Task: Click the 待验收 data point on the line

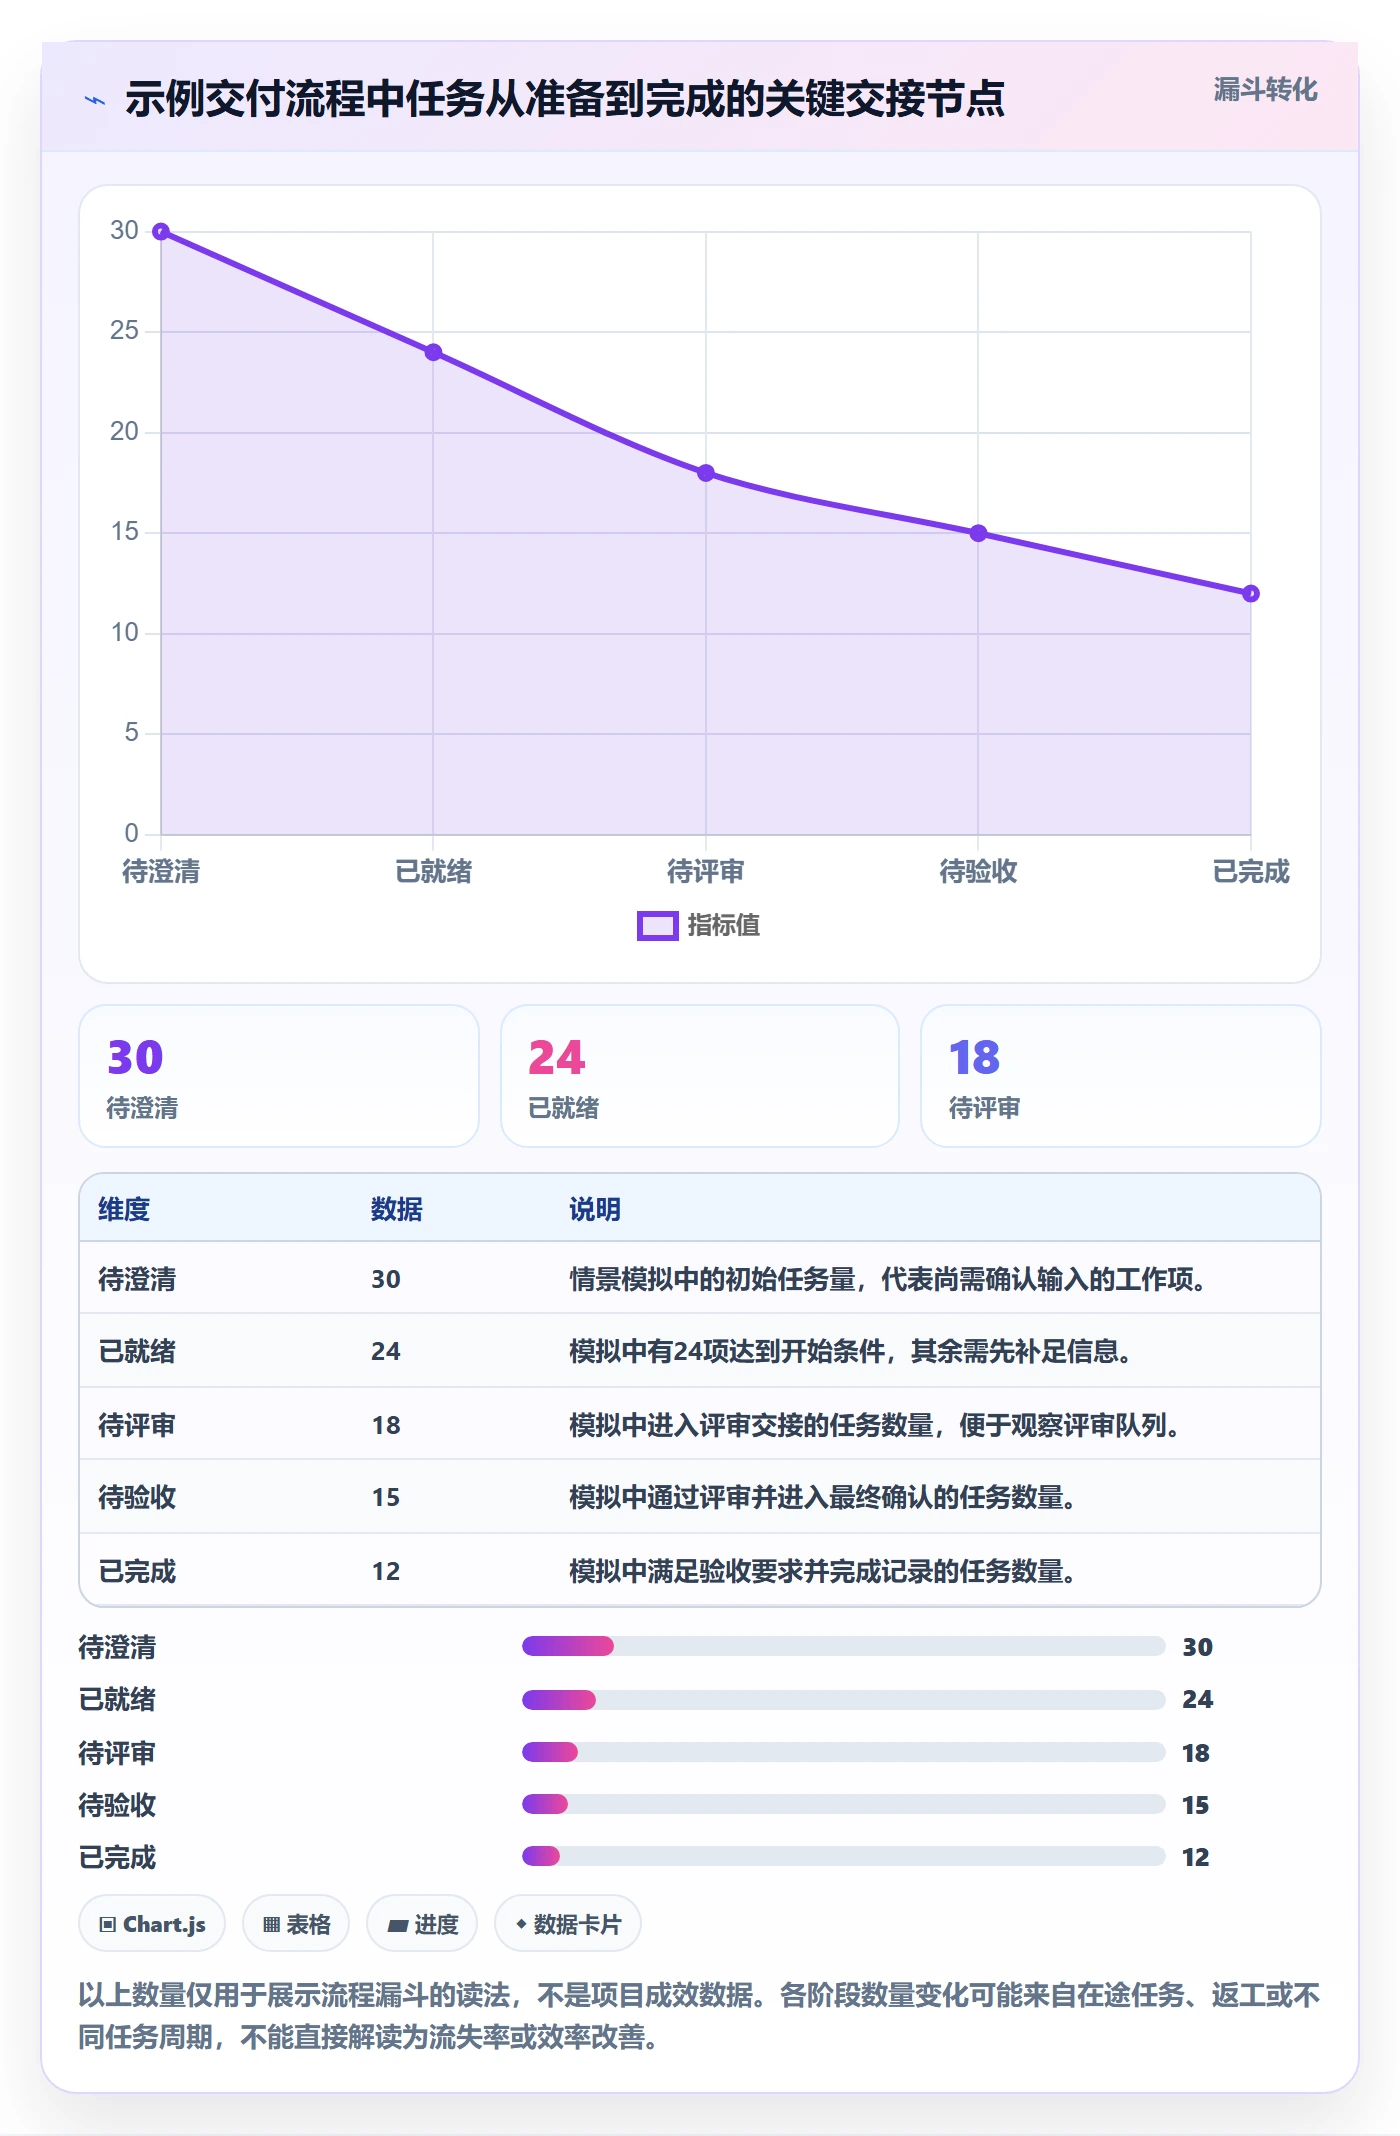Action: coord(978,533)
